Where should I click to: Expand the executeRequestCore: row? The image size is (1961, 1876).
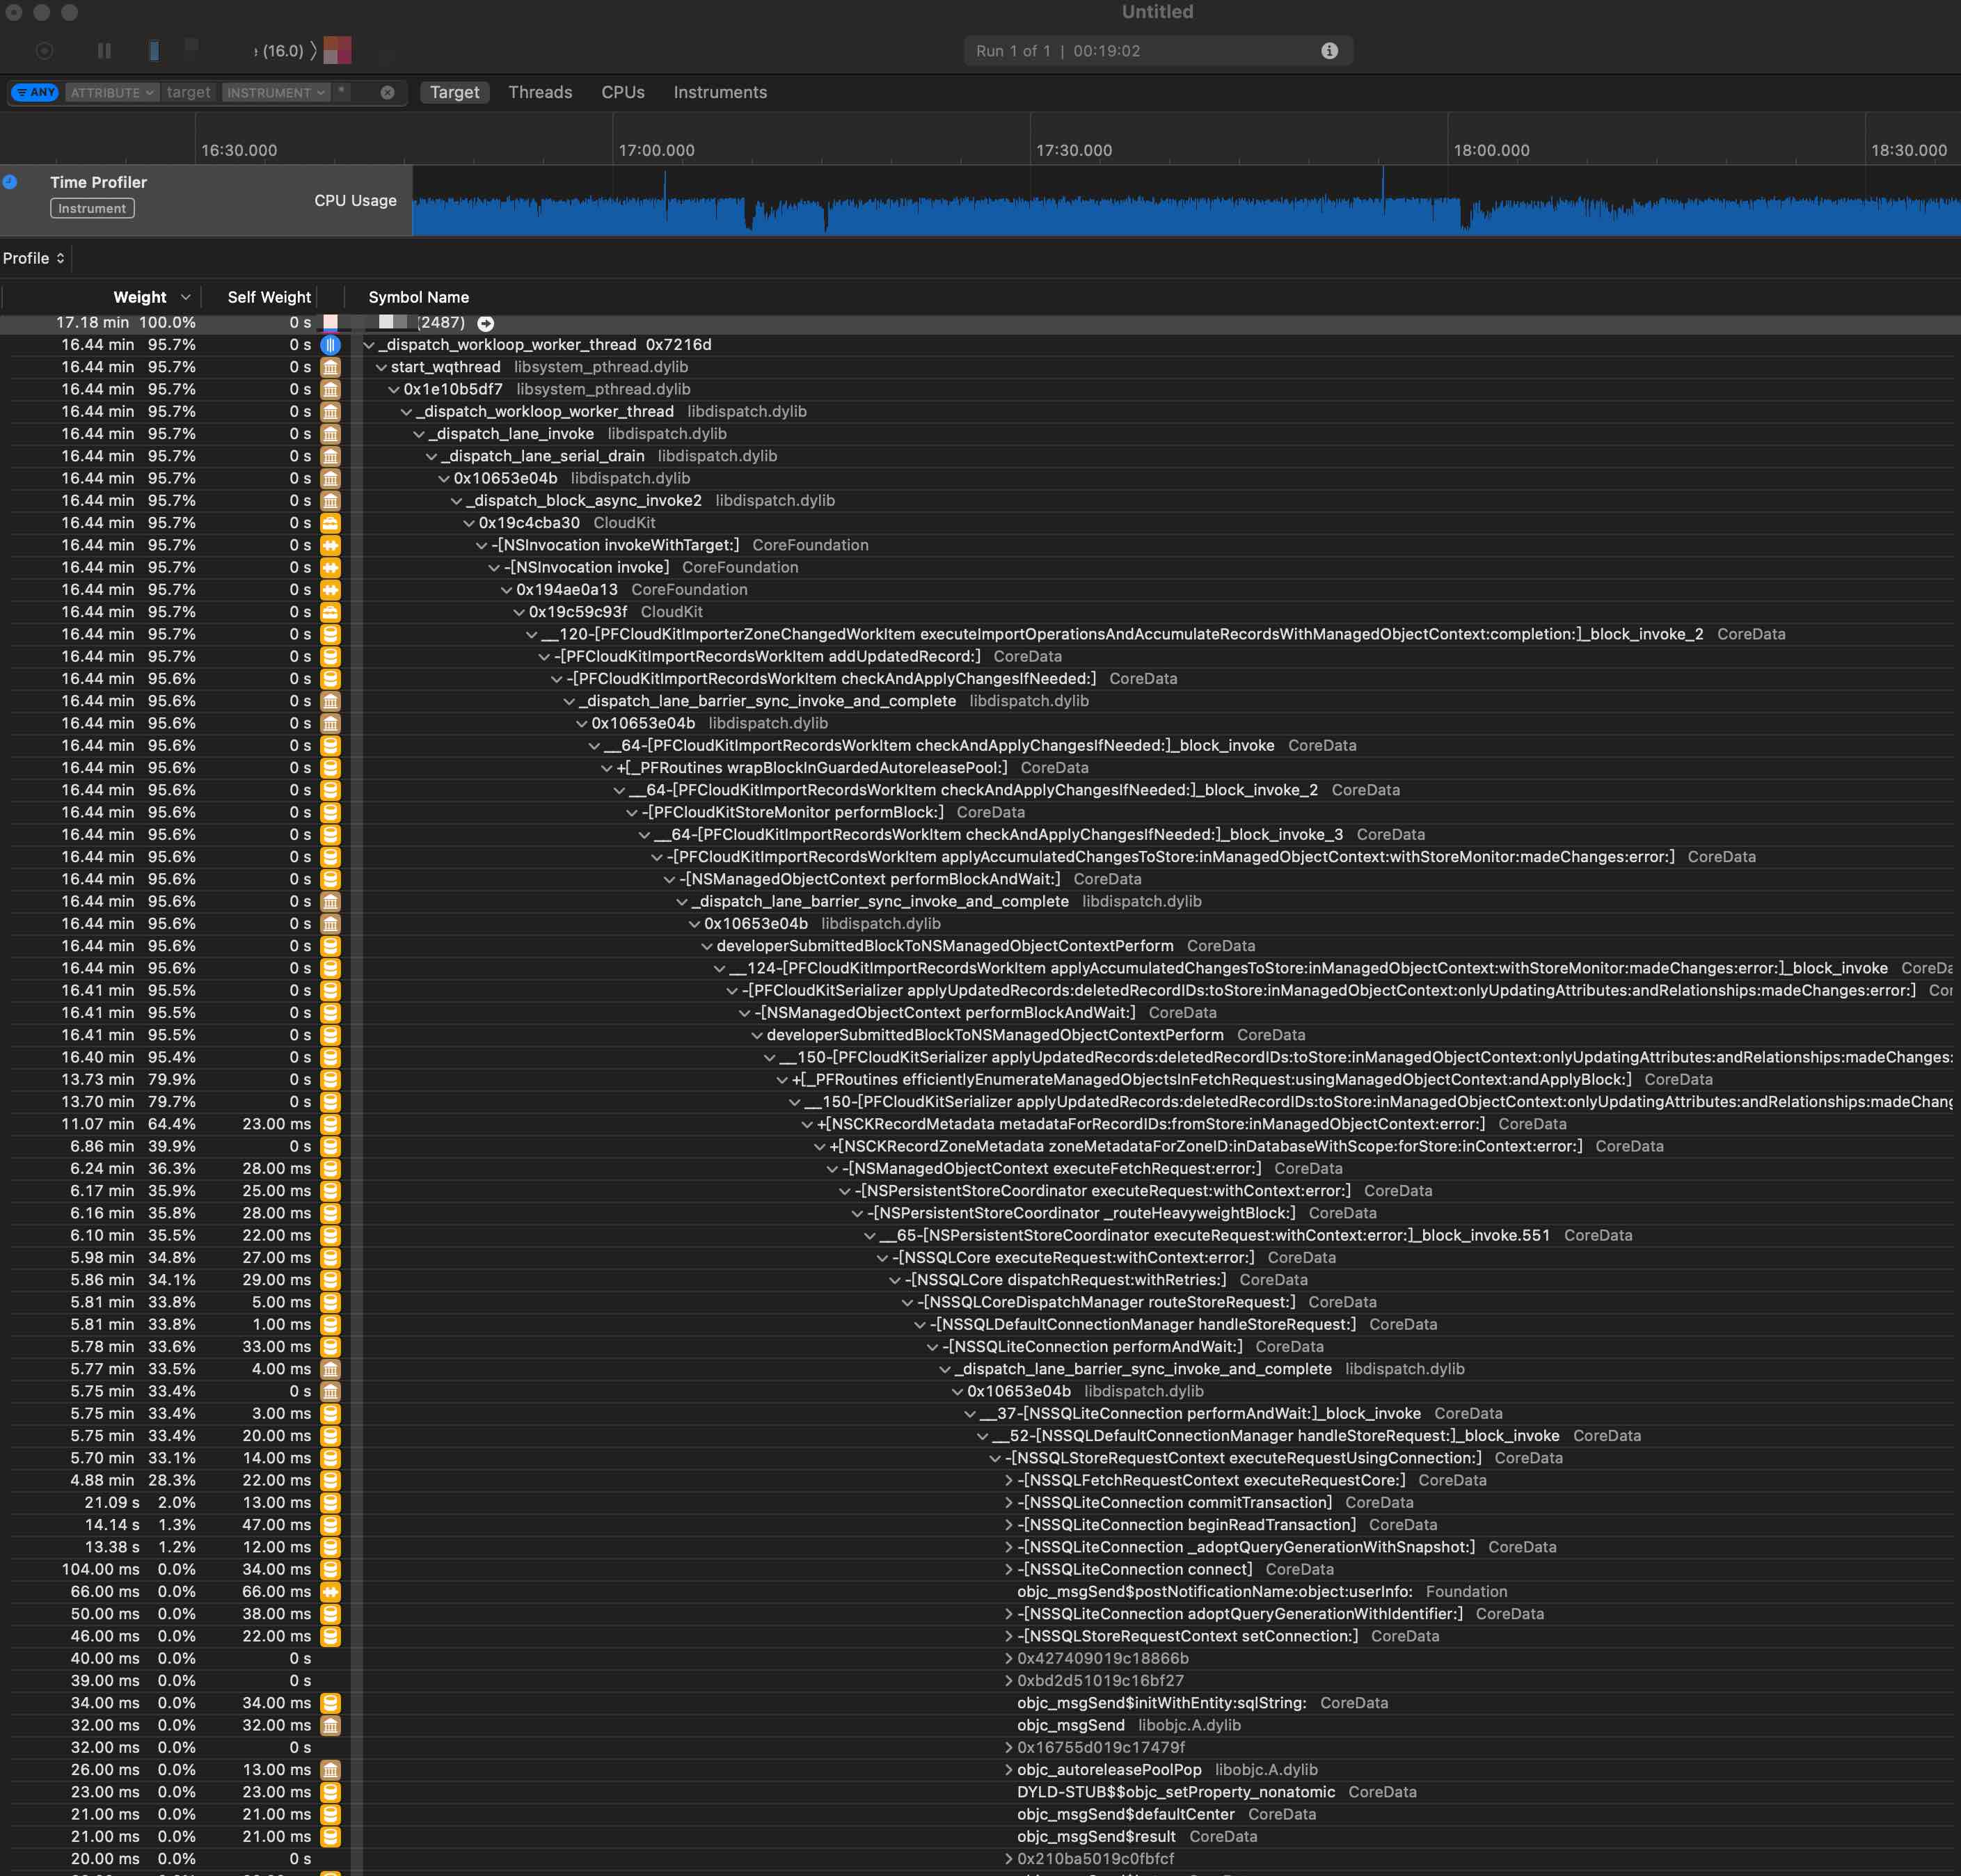coord(1008,1480)
